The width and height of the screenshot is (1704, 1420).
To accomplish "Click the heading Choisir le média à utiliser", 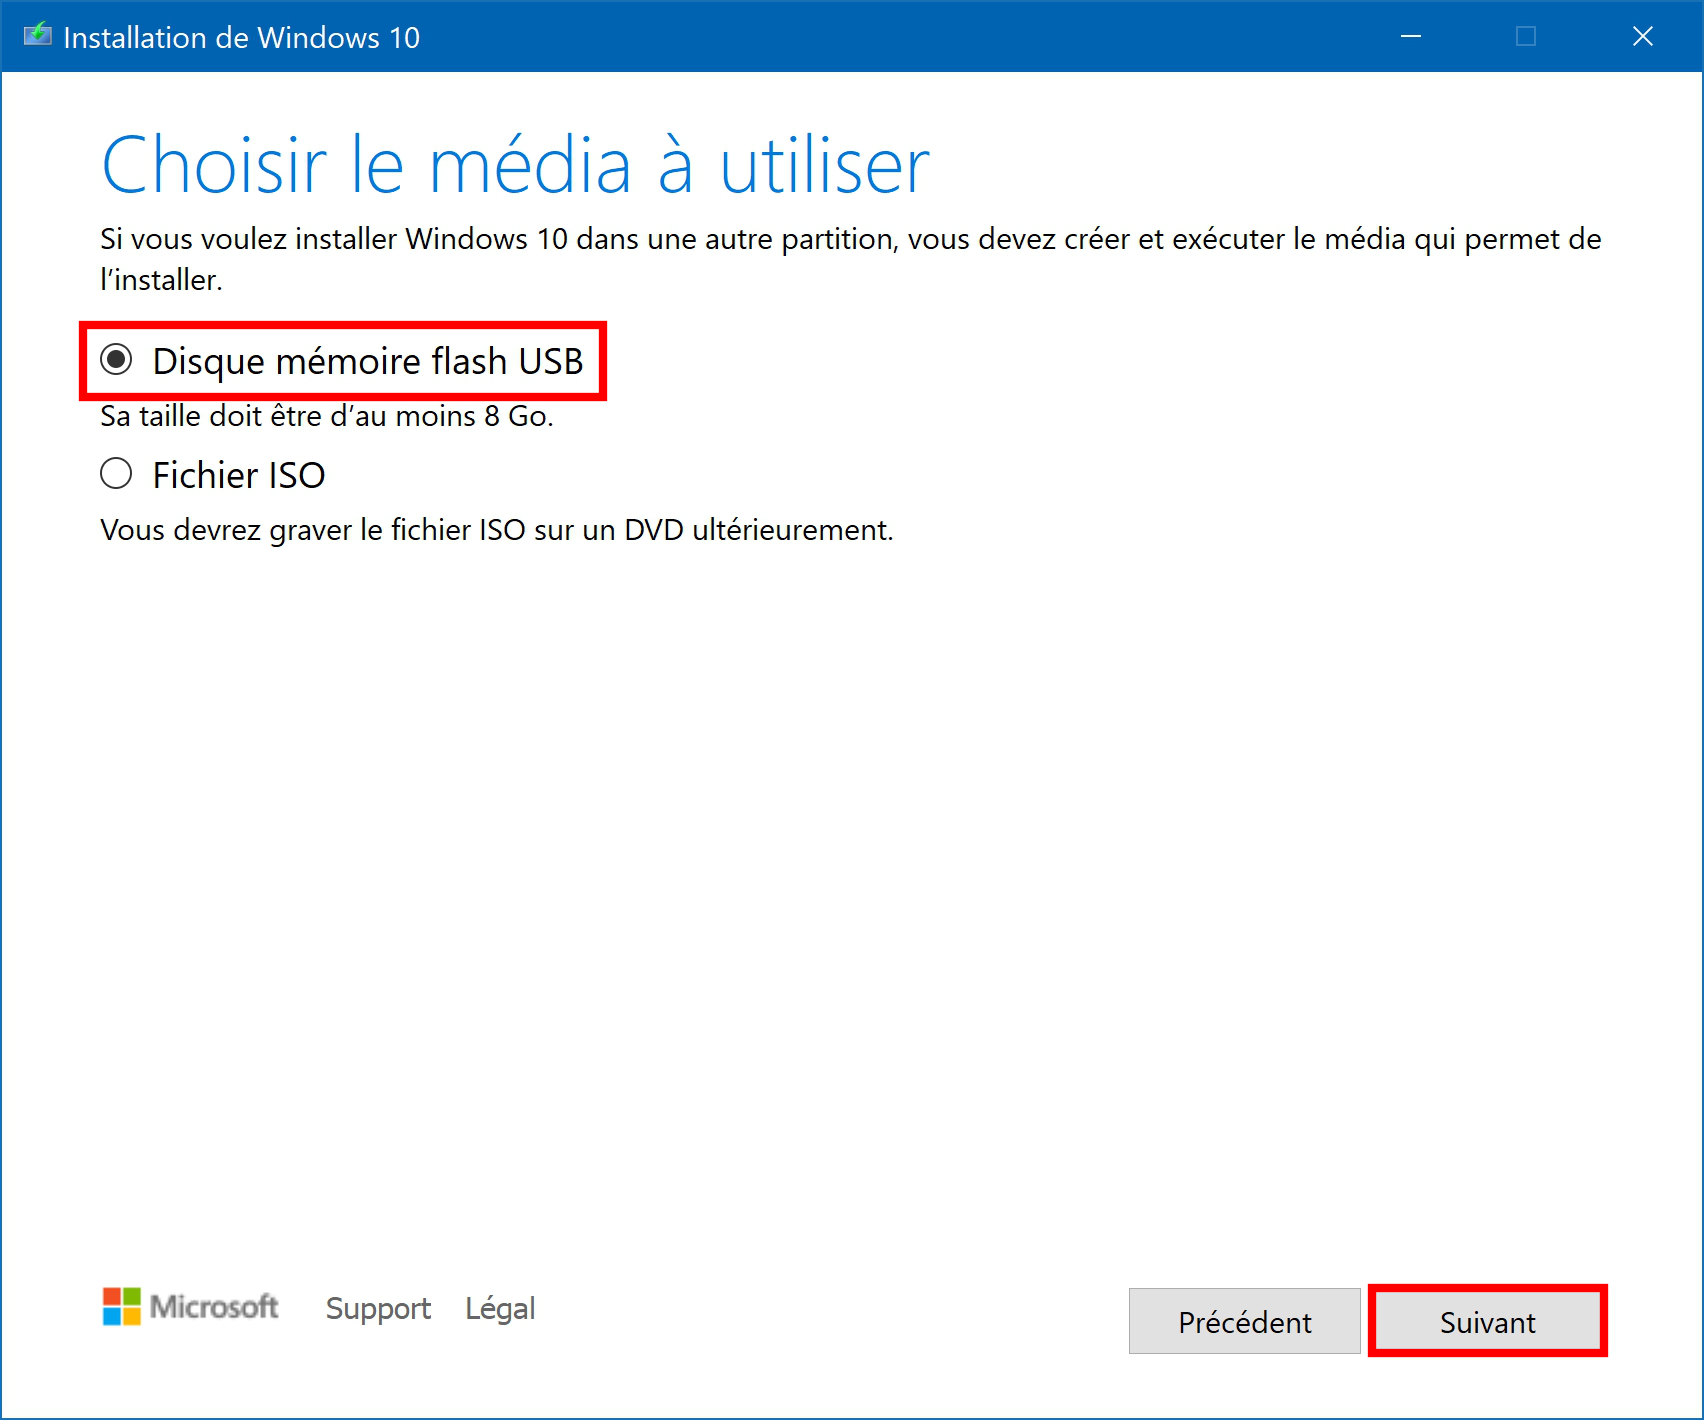I will (x=516, y=165).
